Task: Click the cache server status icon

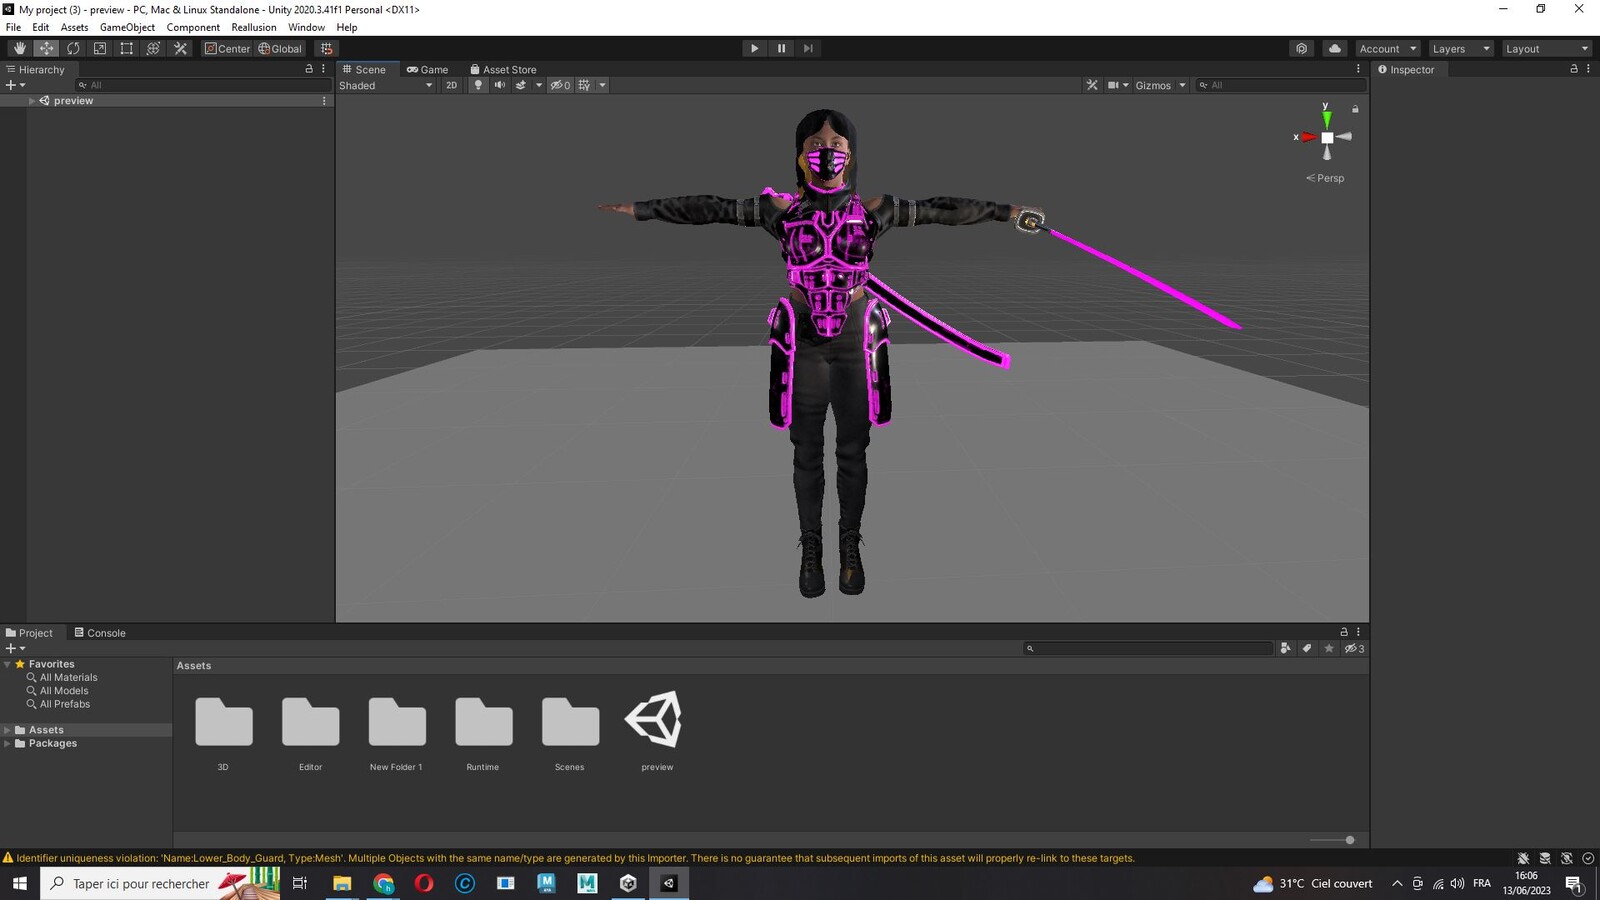Action: 1545,858
